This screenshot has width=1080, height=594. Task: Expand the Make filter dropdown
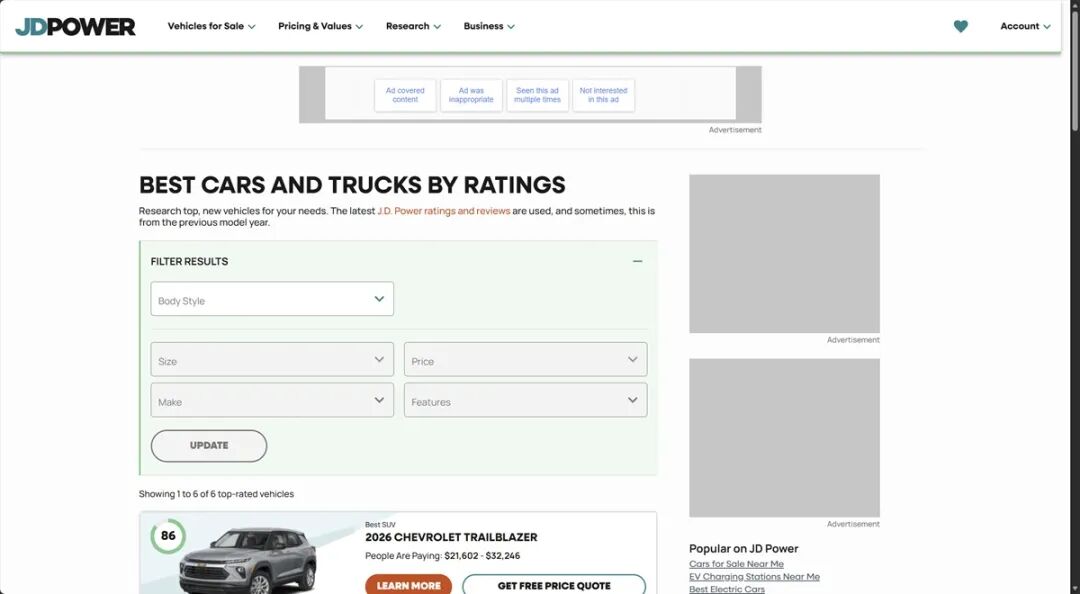(x=272, y=400)
